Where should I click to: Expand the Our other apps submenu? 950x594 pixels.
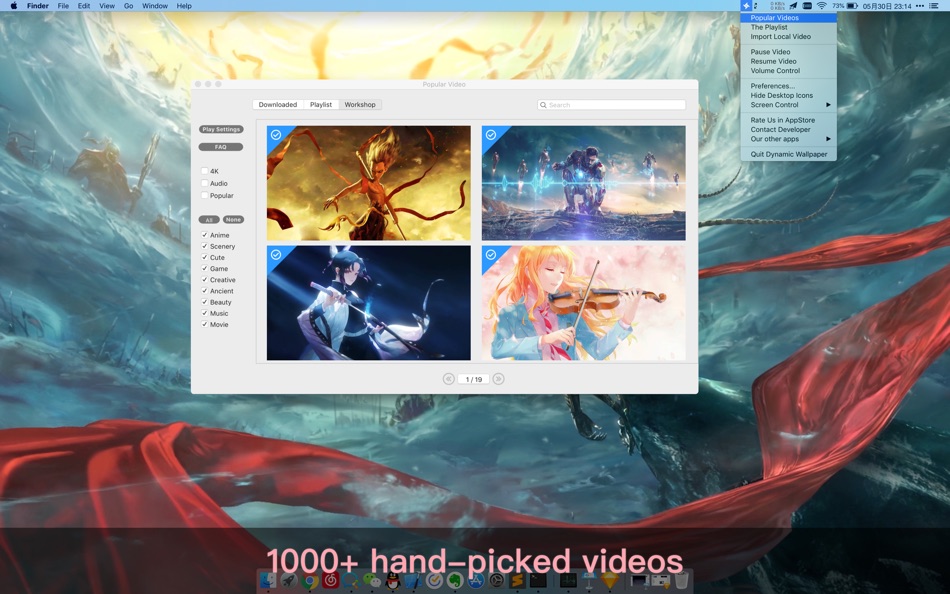[x=788, y=139]
